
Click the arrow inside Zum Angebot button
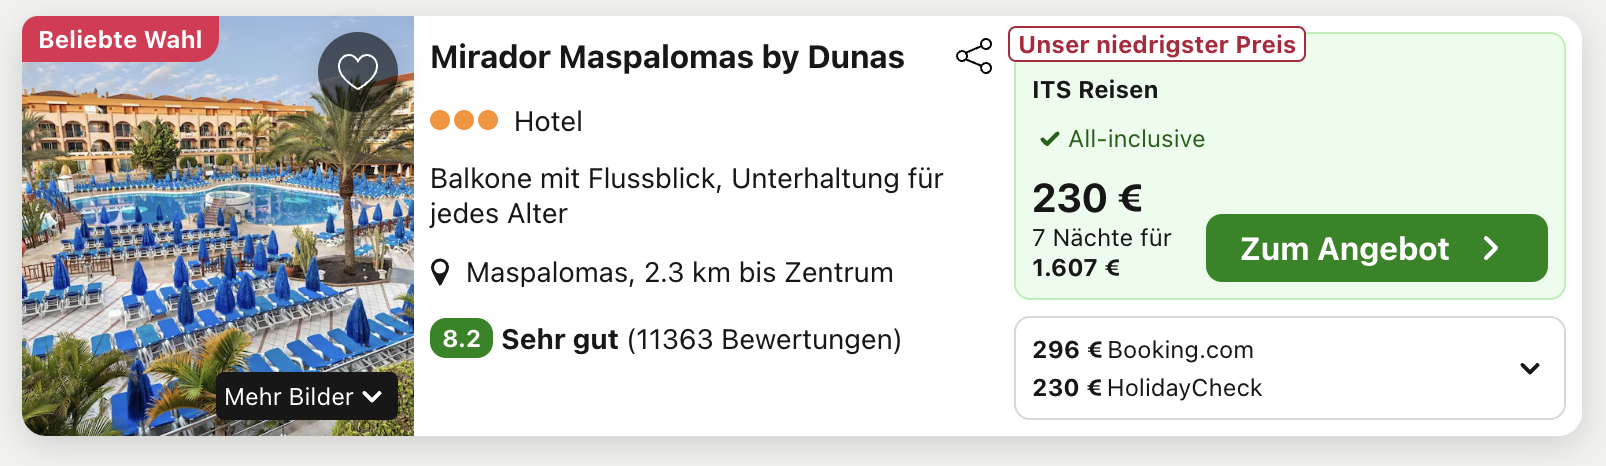click(1491, 248)
